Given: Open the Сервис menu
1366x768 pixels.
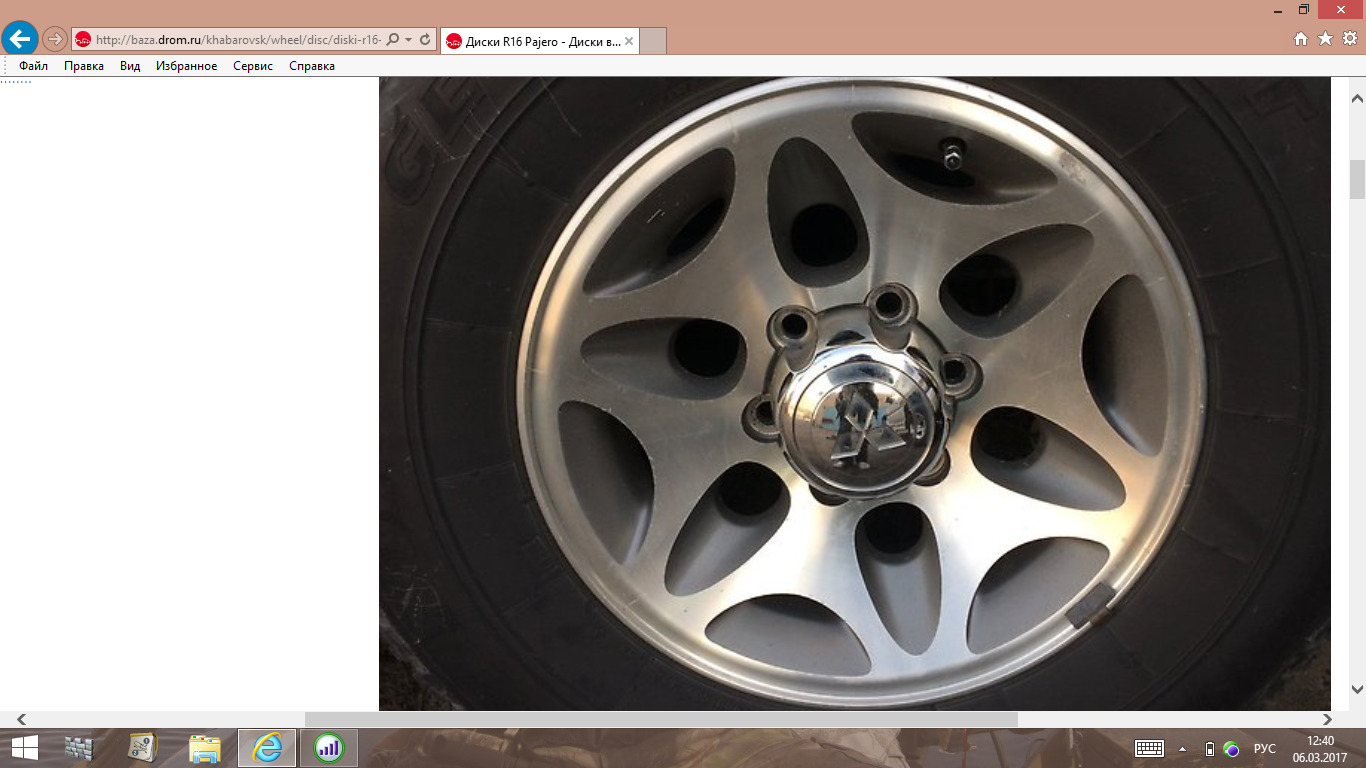Looking at the screenshot, I should (x=253, y=66).
